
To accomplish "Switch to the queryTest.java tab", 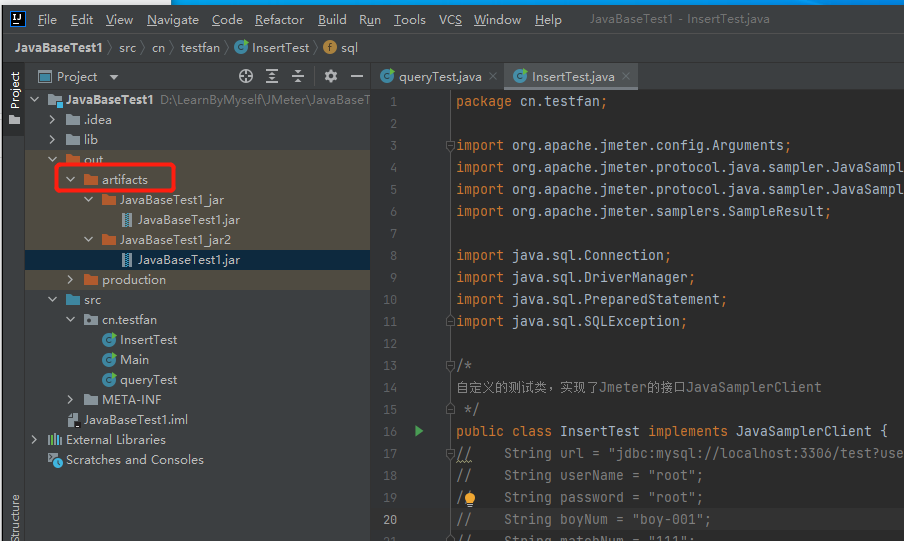I will click(x=439, y=77).
